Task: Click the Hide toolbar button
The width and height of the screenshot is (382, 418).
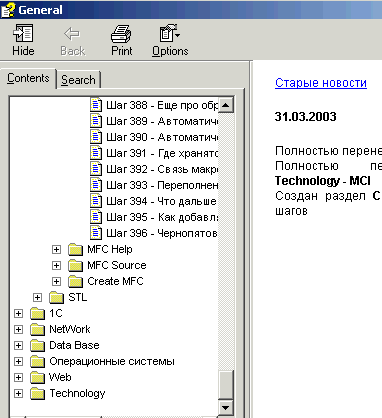Action: 23,40
